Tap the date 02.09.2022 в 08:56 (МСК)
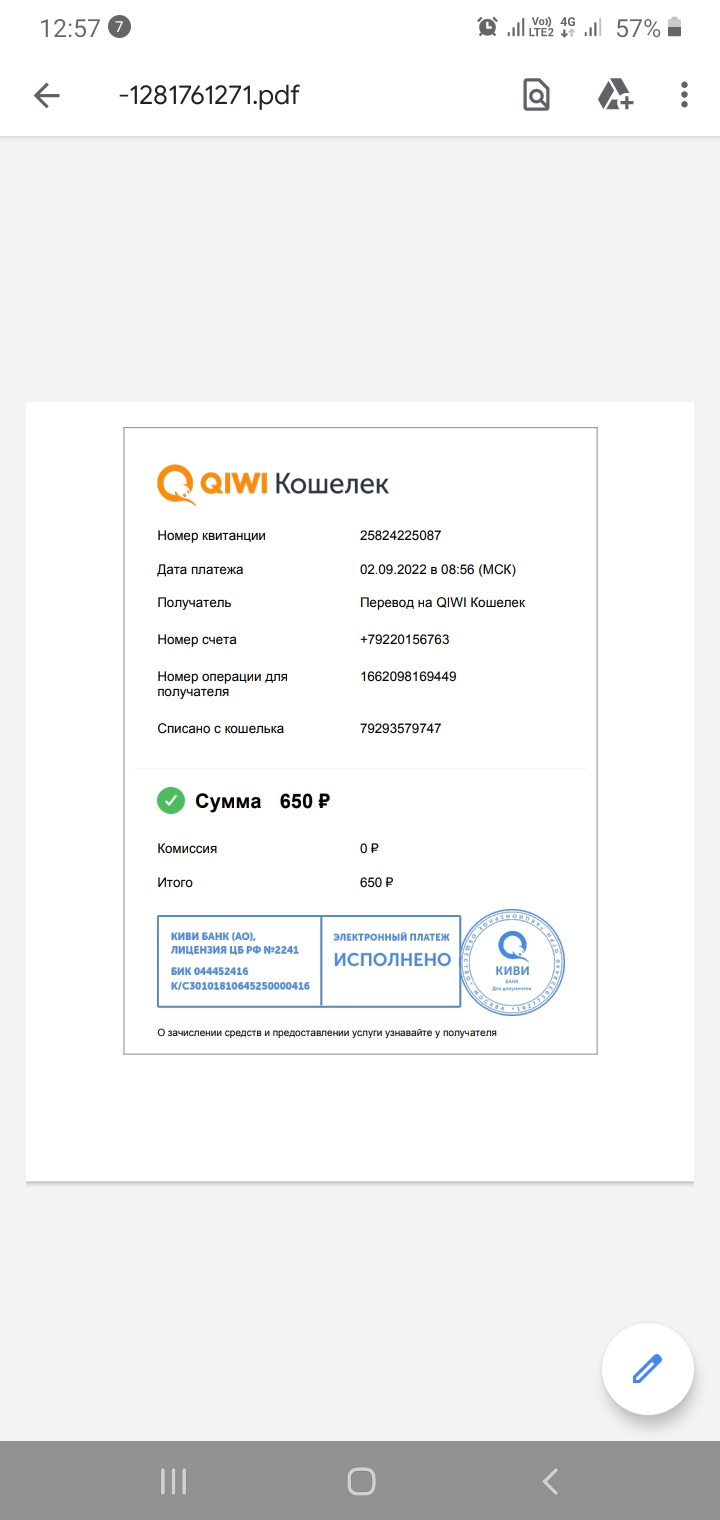This screenshot has width=720, height=1520. pyautogui.click(x=438, y=570)
